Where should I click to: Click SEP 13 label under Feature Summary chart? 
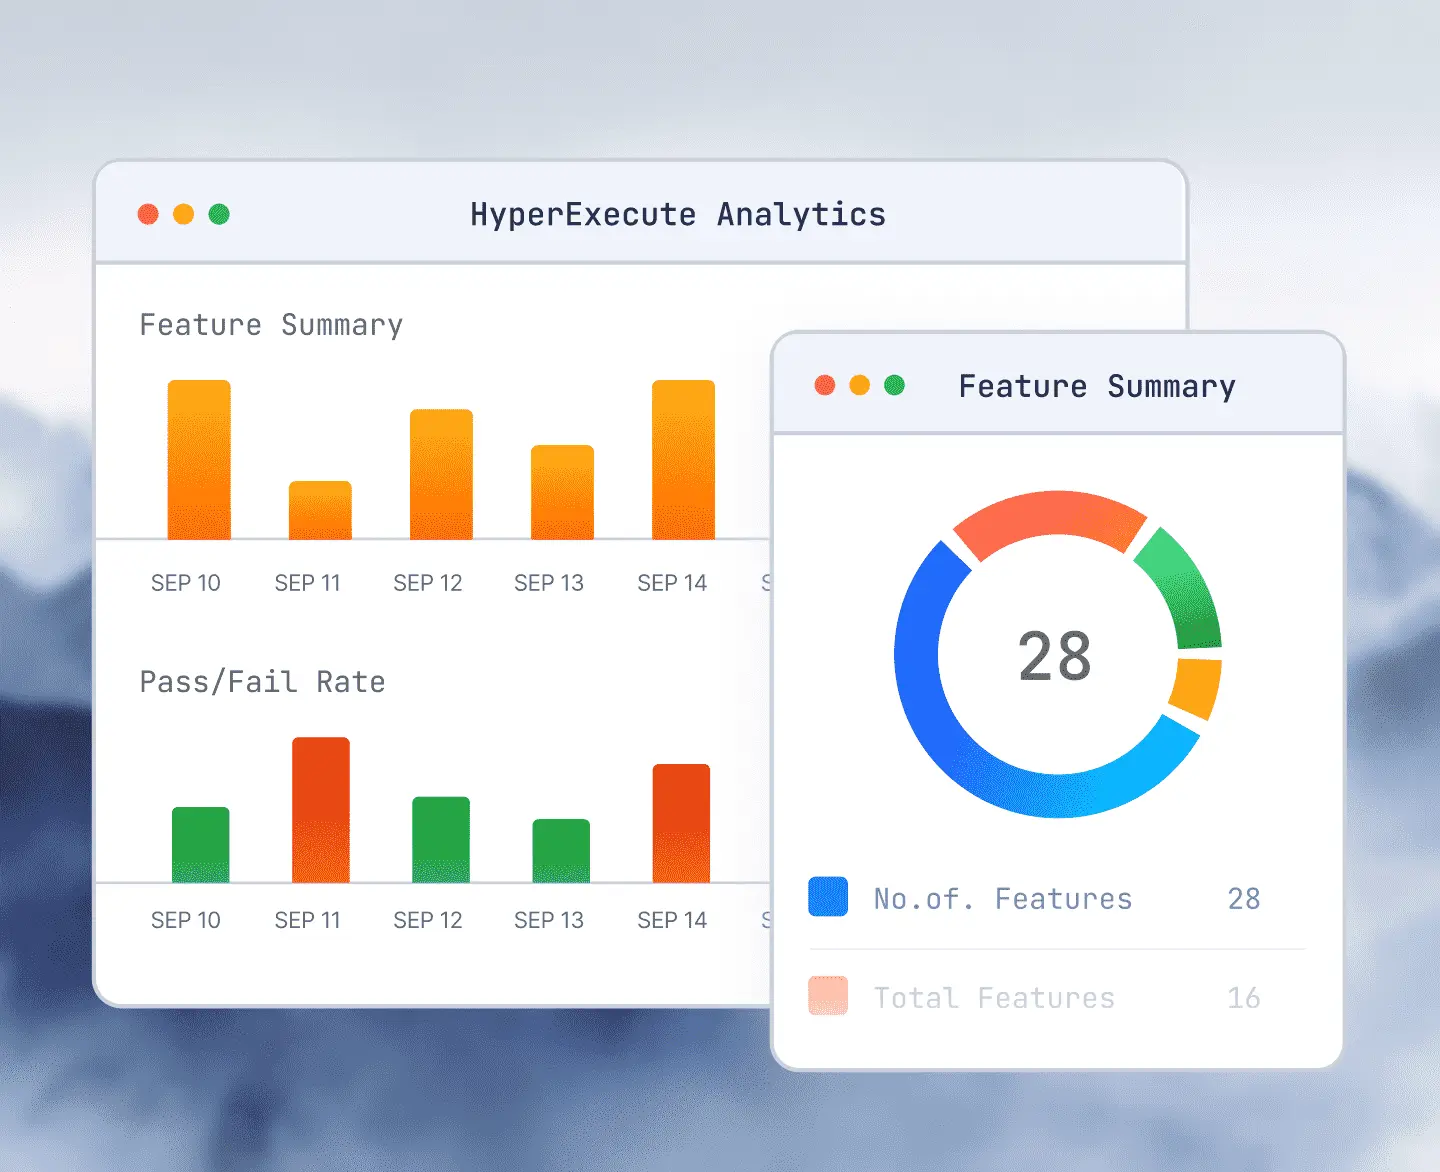549,583
